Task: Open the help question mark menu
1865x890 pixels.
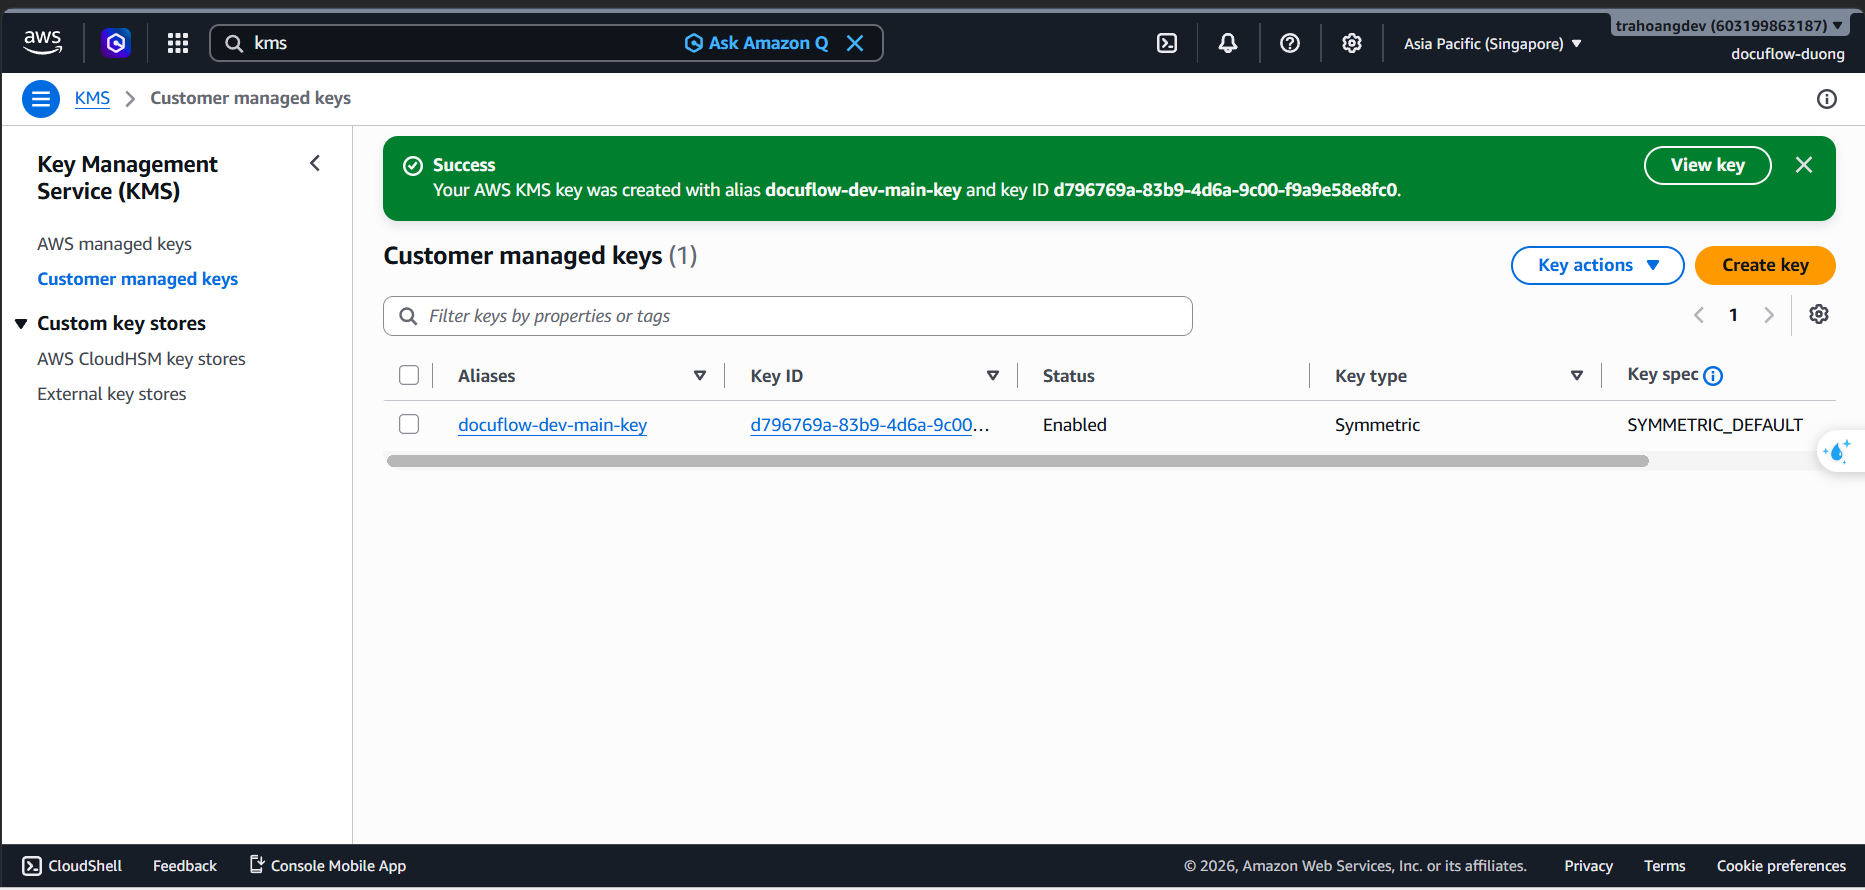Action: pyautogui.click(x=1290, y=43)
